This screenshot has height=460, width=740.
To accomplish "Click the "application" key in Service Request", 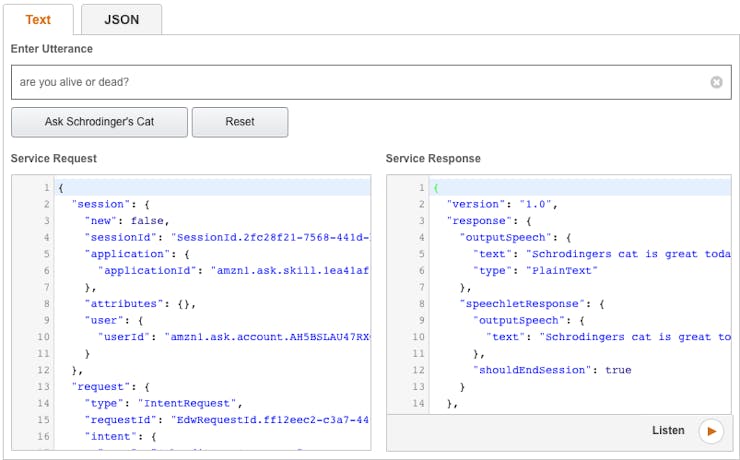I will (x=127, y=254).
